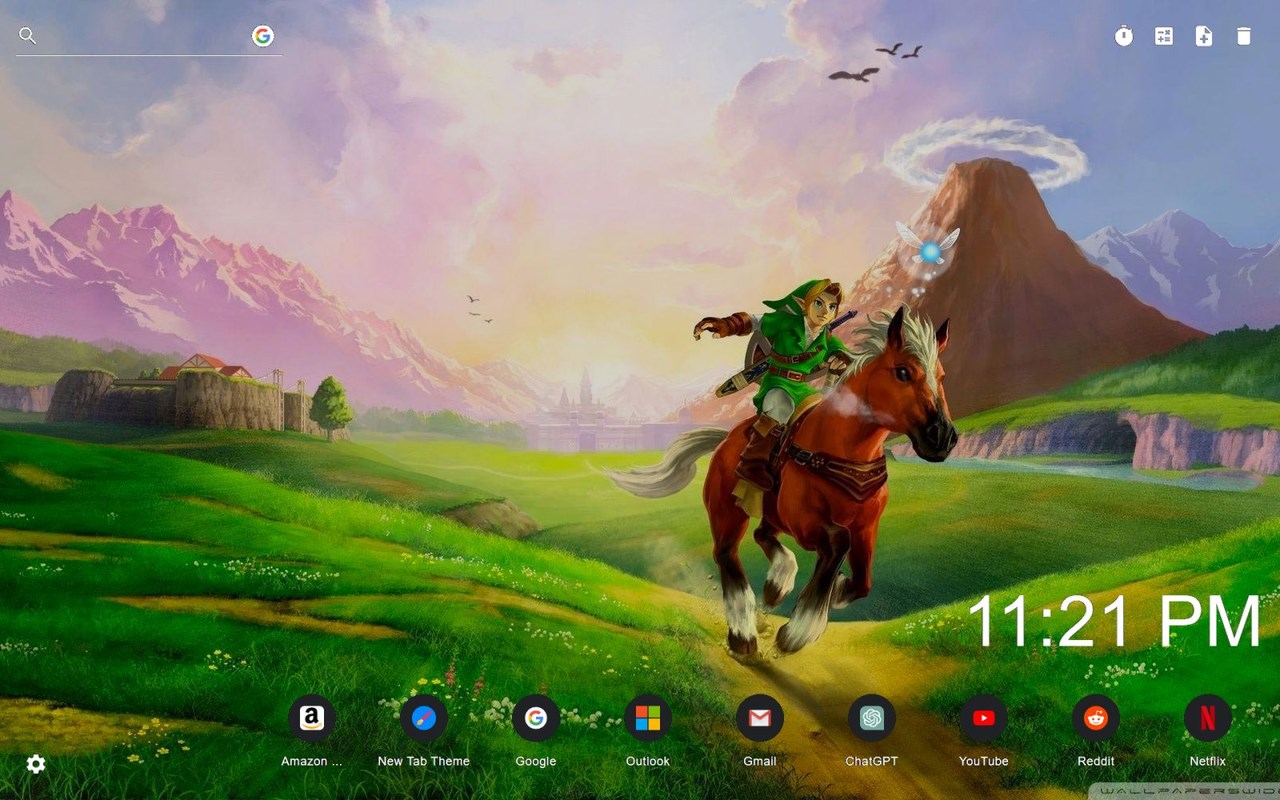The width and height of the screenshot is (1280, 800).
Task: Open the Reddit shortcut
Action: coord(1095,717)
